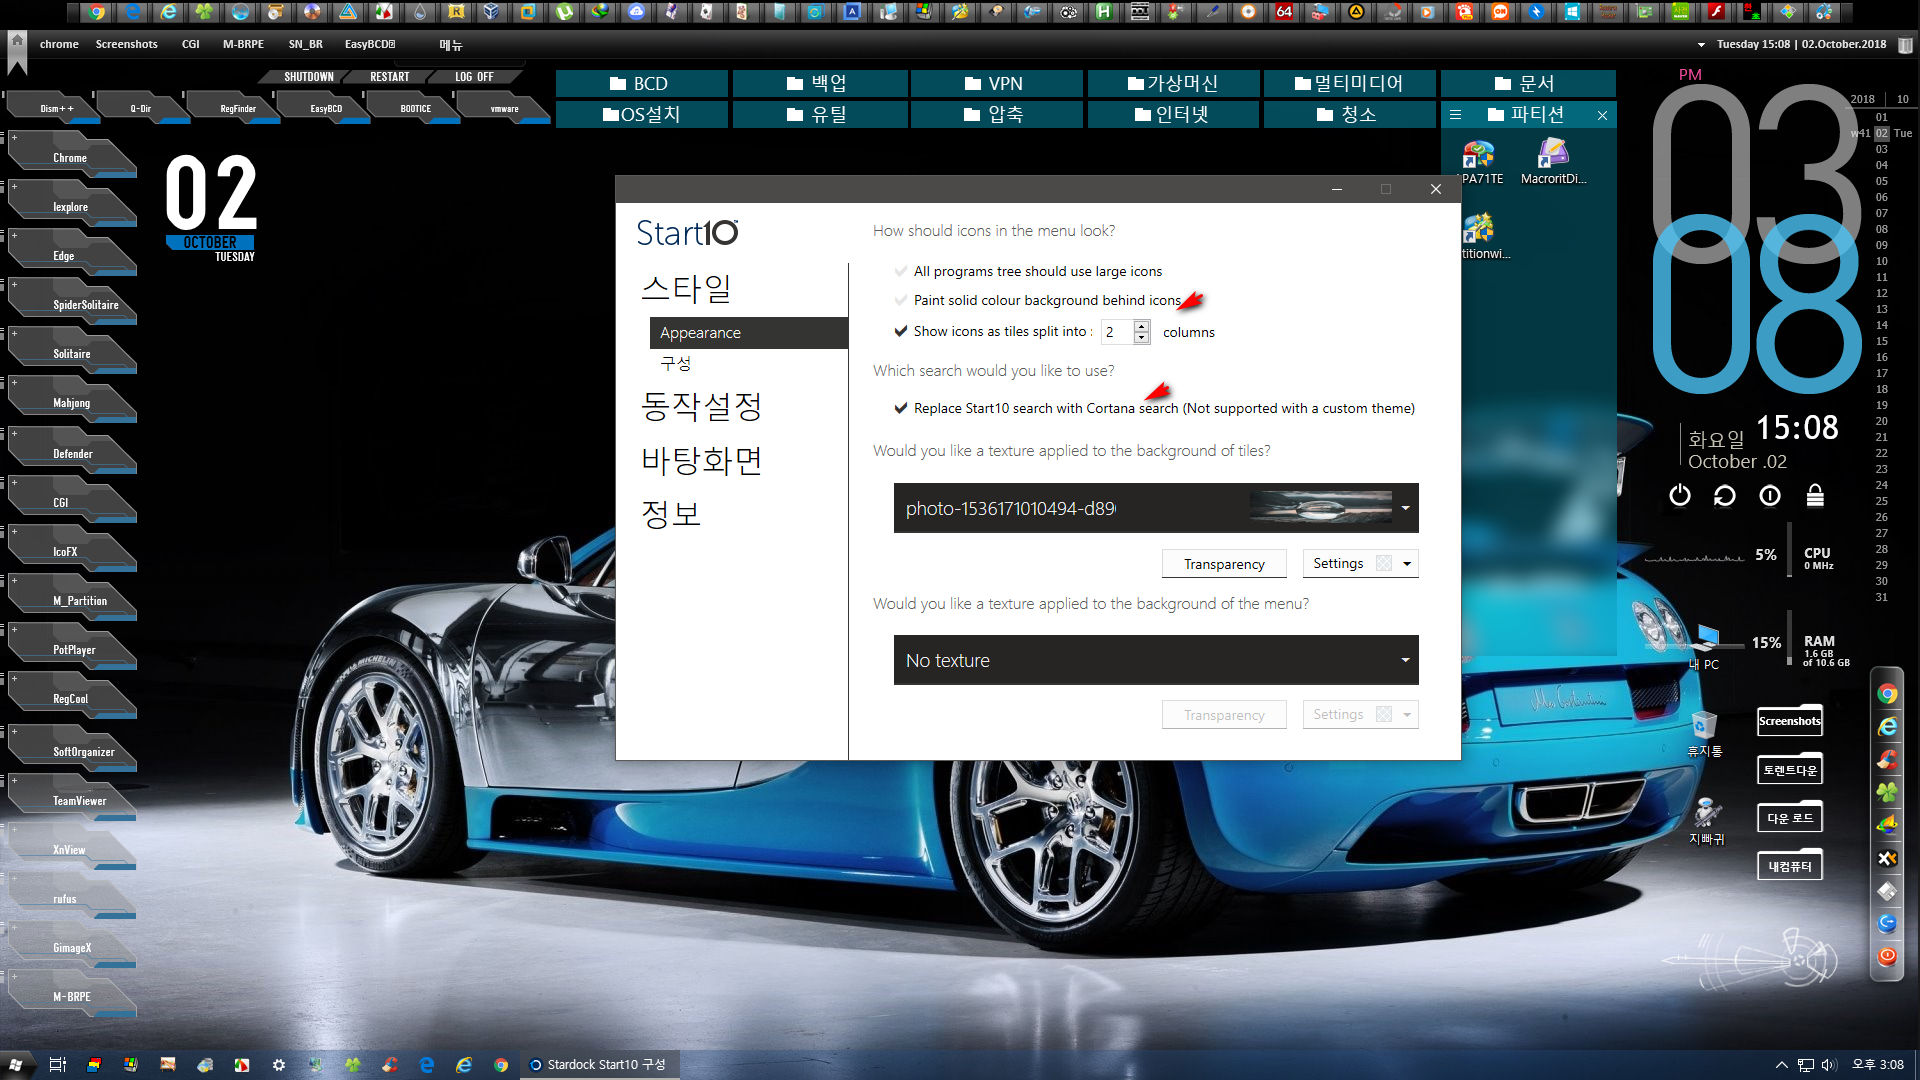Open Task View on taskbar
Screen dimensions: 1920x1080
57,1065
